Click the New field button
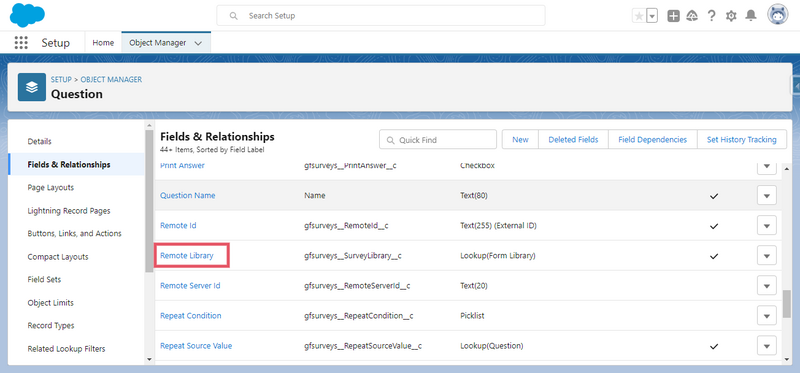This screenshot has height=373, width=800. pos(520,139)
